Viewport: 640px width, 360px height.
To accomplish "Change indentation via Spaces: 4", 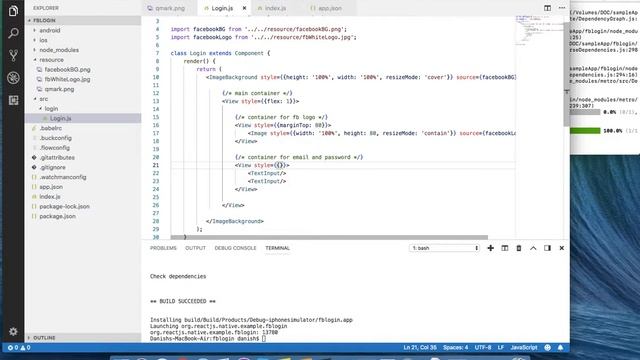I will 456,348.
